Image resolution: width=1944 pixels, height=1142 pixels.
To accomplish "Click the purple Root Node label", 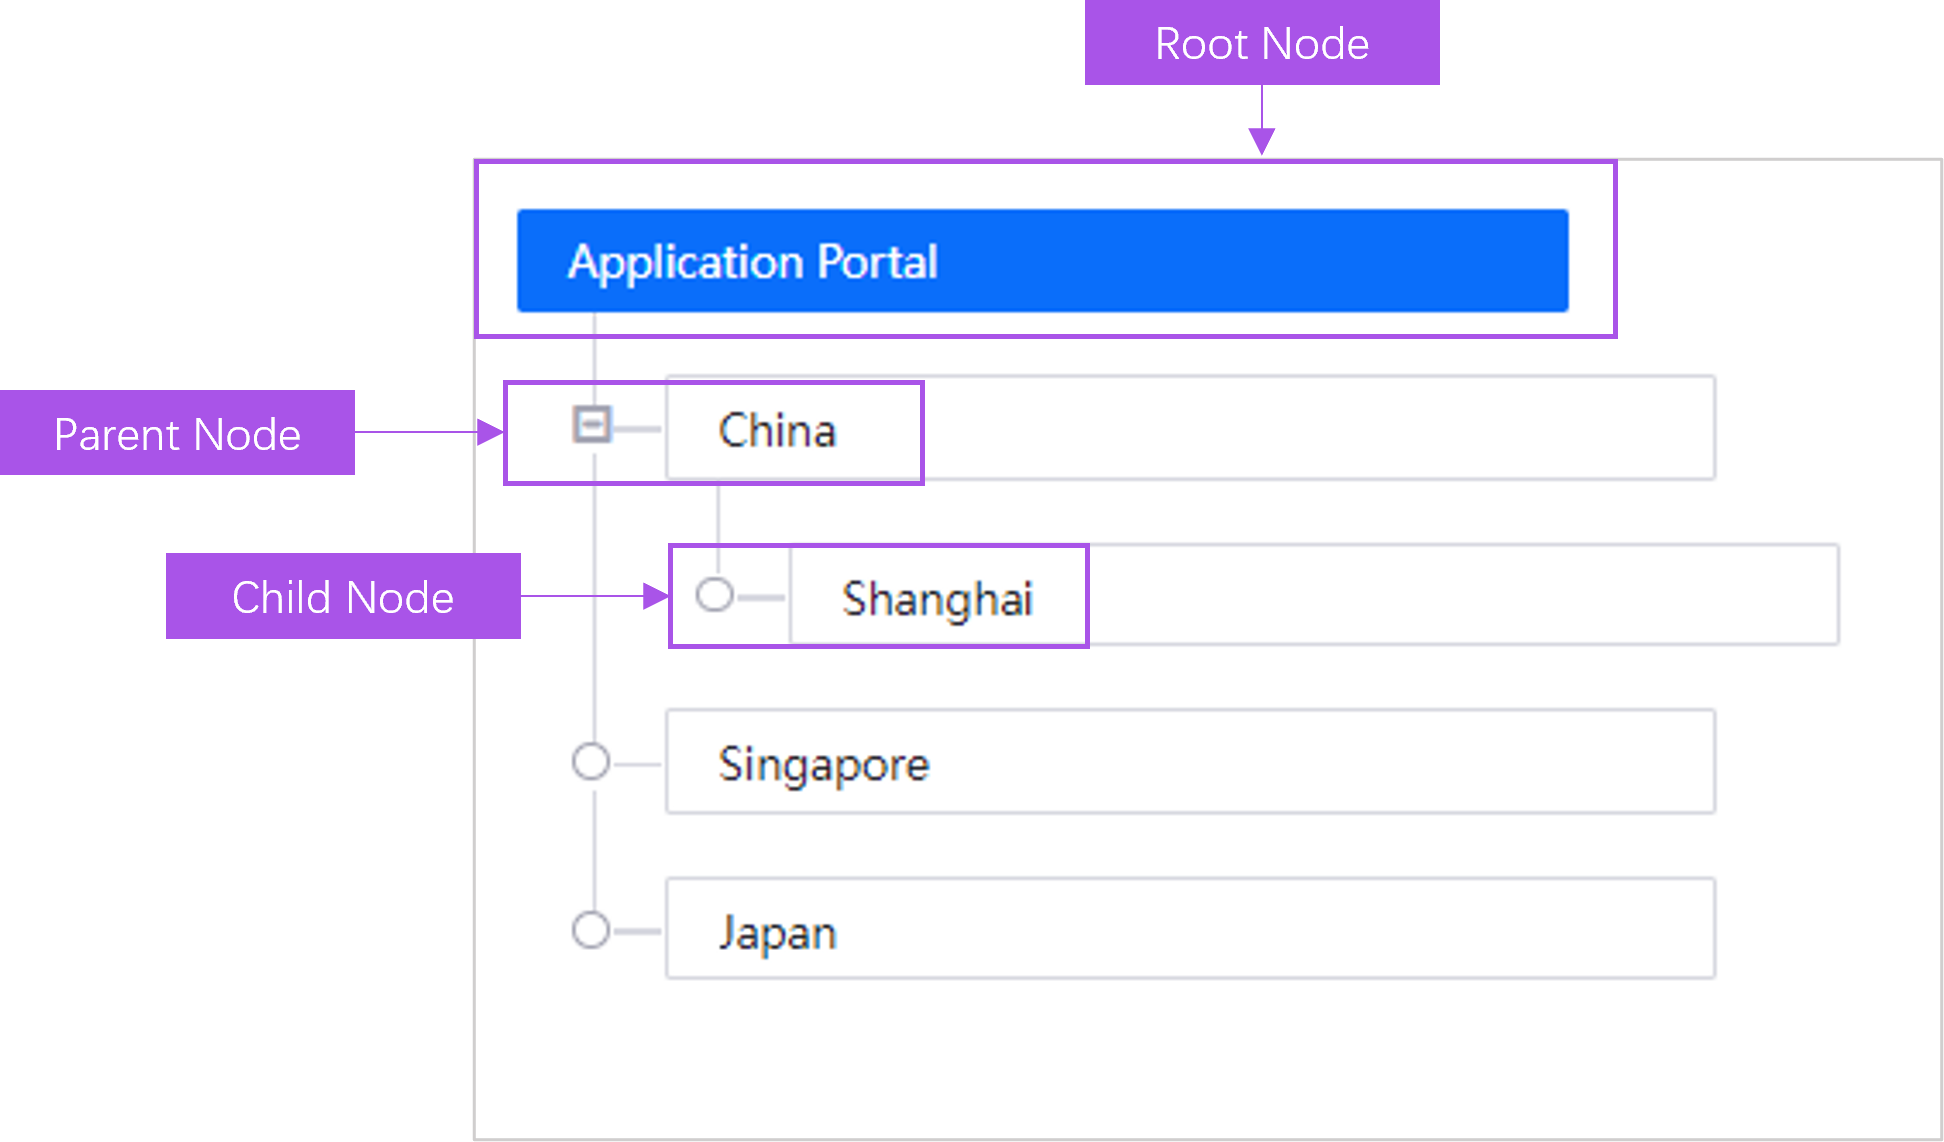I will click(x=1261, y=43).
